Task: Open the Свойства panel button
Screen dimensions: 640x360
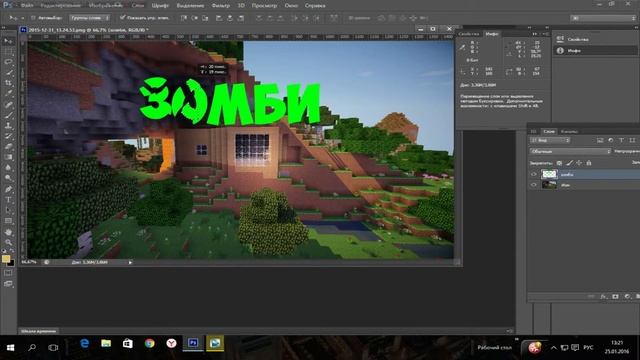Action: (x=594, y=39)
